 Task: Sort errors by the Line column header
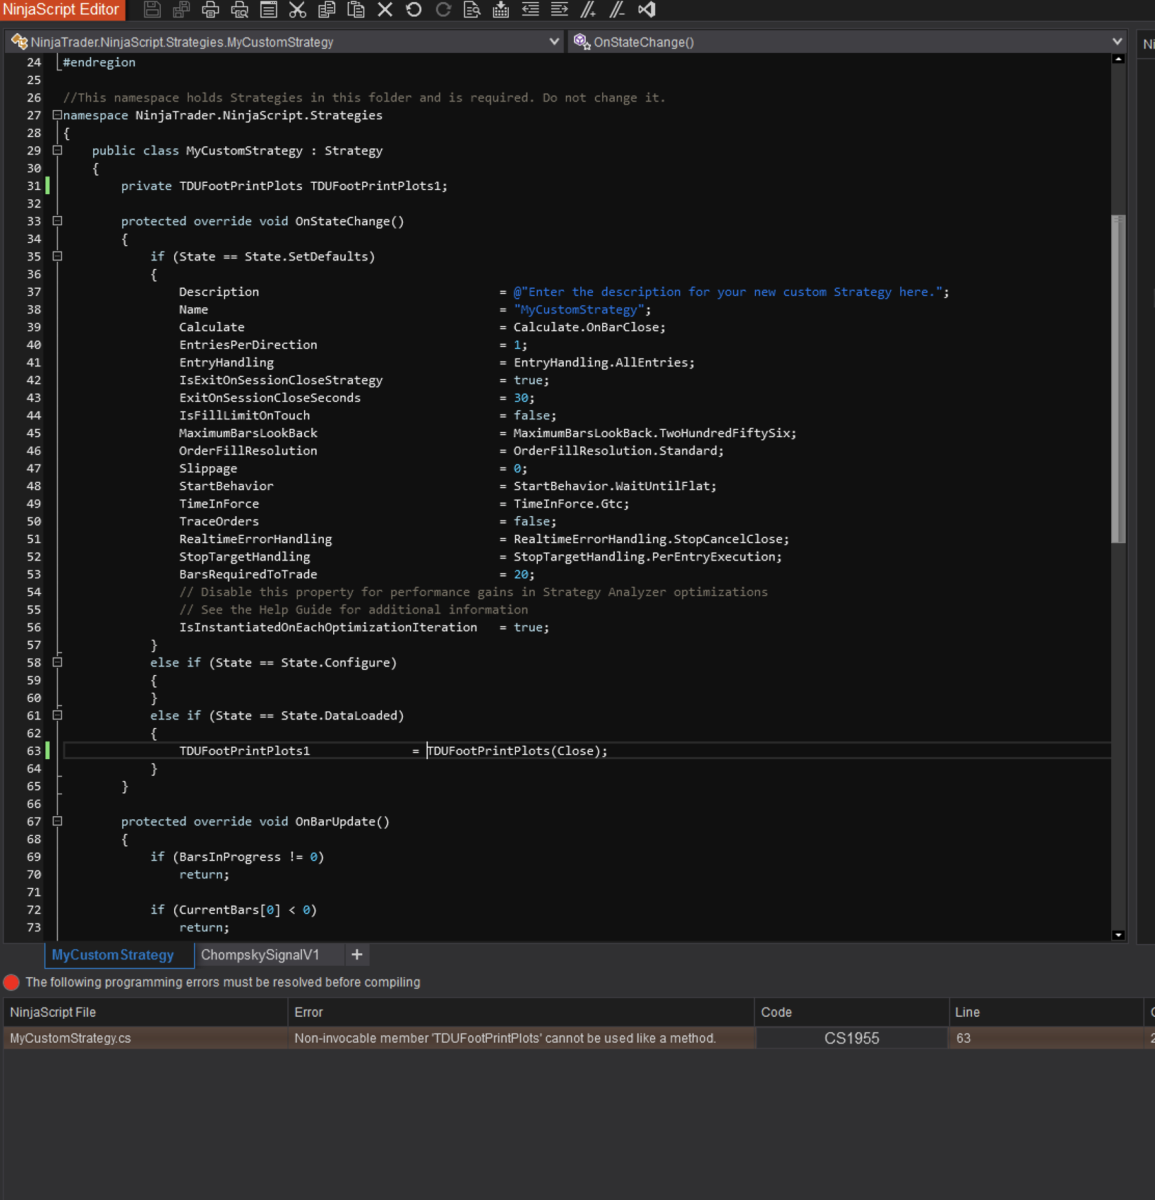click(x=1045, y=1012)
